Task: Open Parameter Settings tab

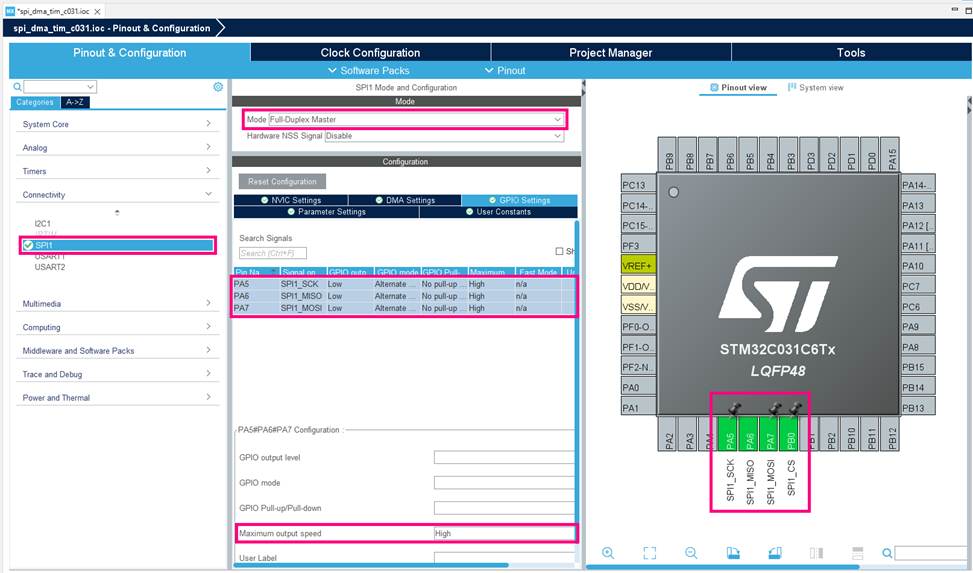Action: click(326, 212)
